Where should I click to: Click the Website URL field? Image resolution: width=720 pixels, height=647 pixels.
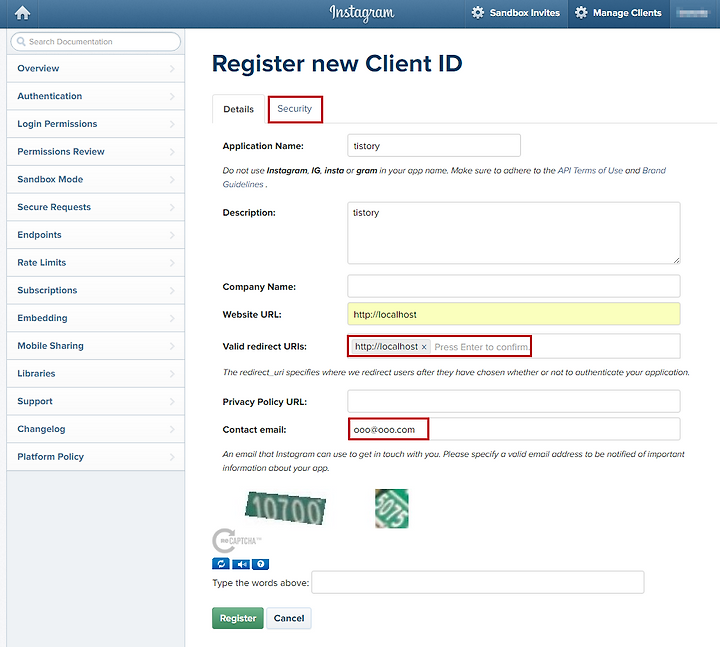(x=514, y=315)
